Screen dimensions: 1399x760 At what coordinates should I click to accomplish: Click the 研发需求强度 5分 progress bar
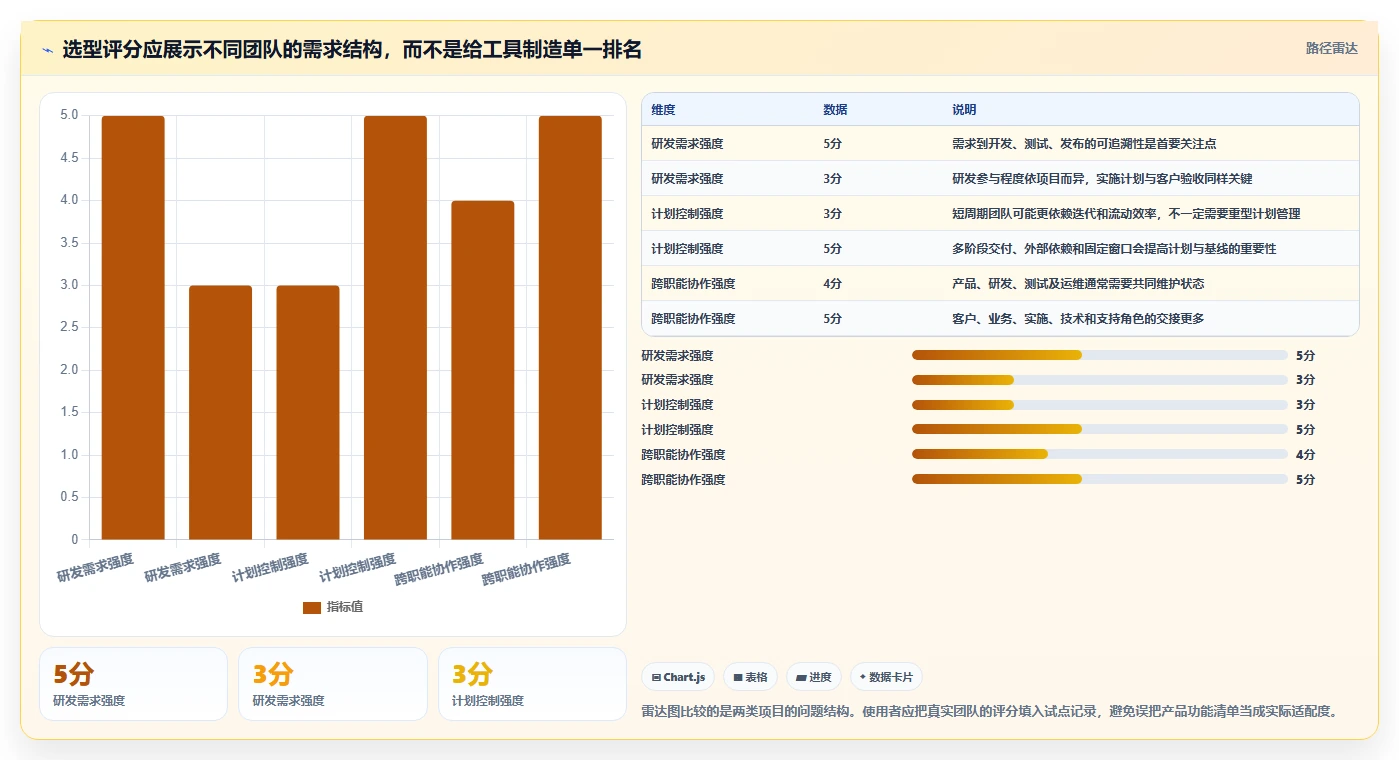pyautogui.click(x=1100, y=355)
